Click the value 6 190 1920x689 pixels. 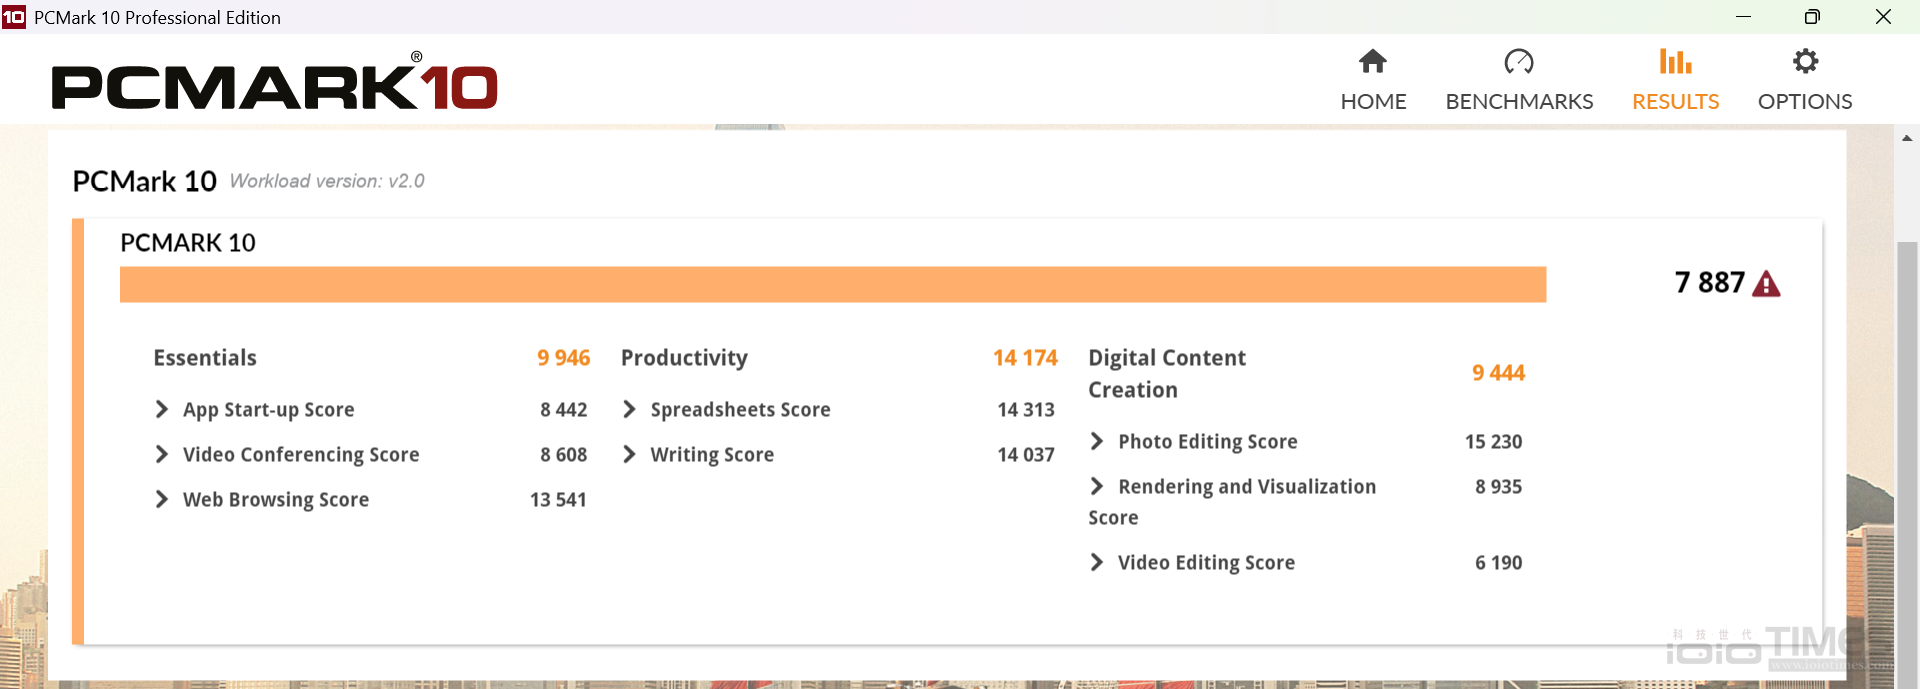click(x=1499, y=563)
